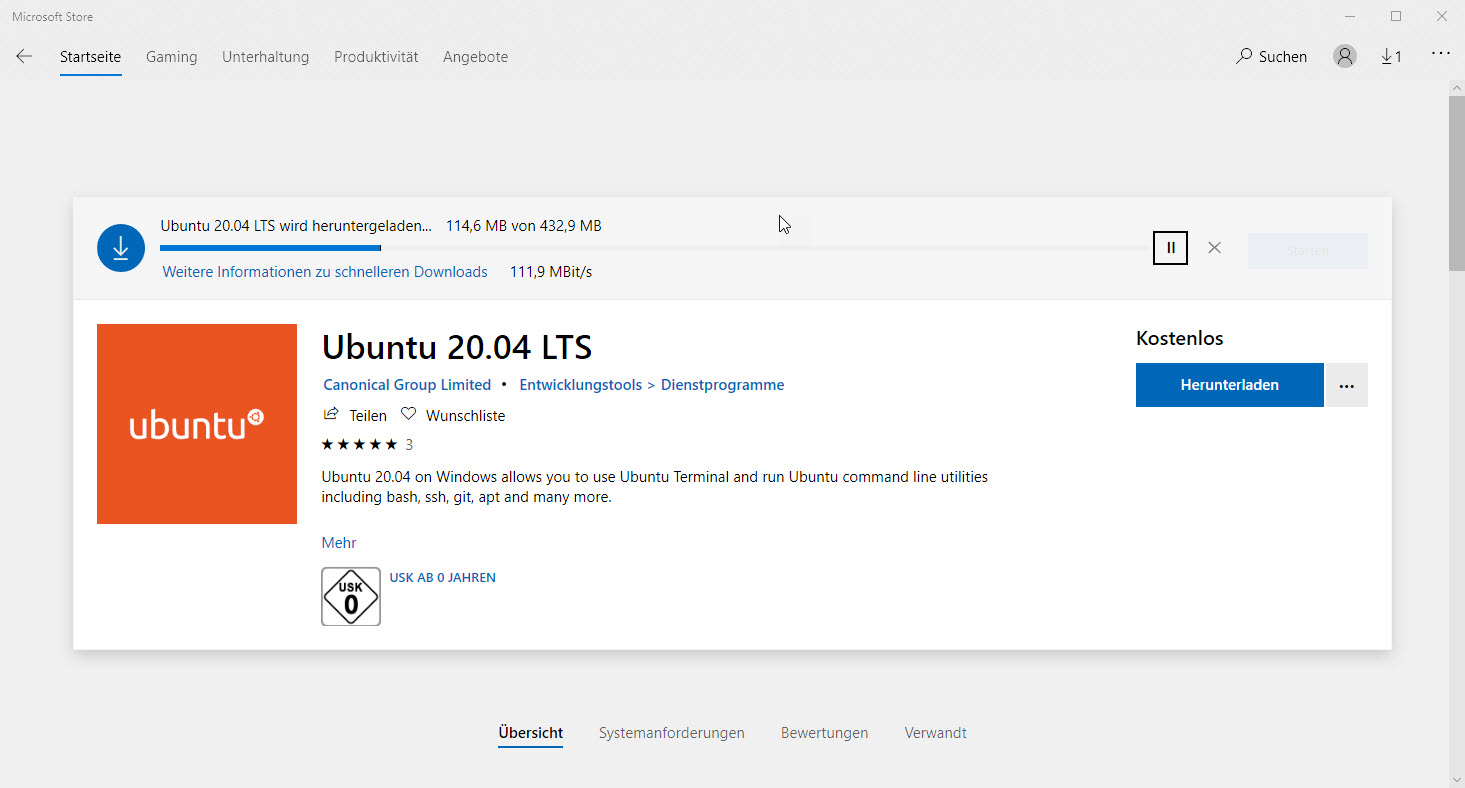Click the 114,6 MB von 432,9 MB text
Screen dimensions: 1465x788
tap(524, 226)
